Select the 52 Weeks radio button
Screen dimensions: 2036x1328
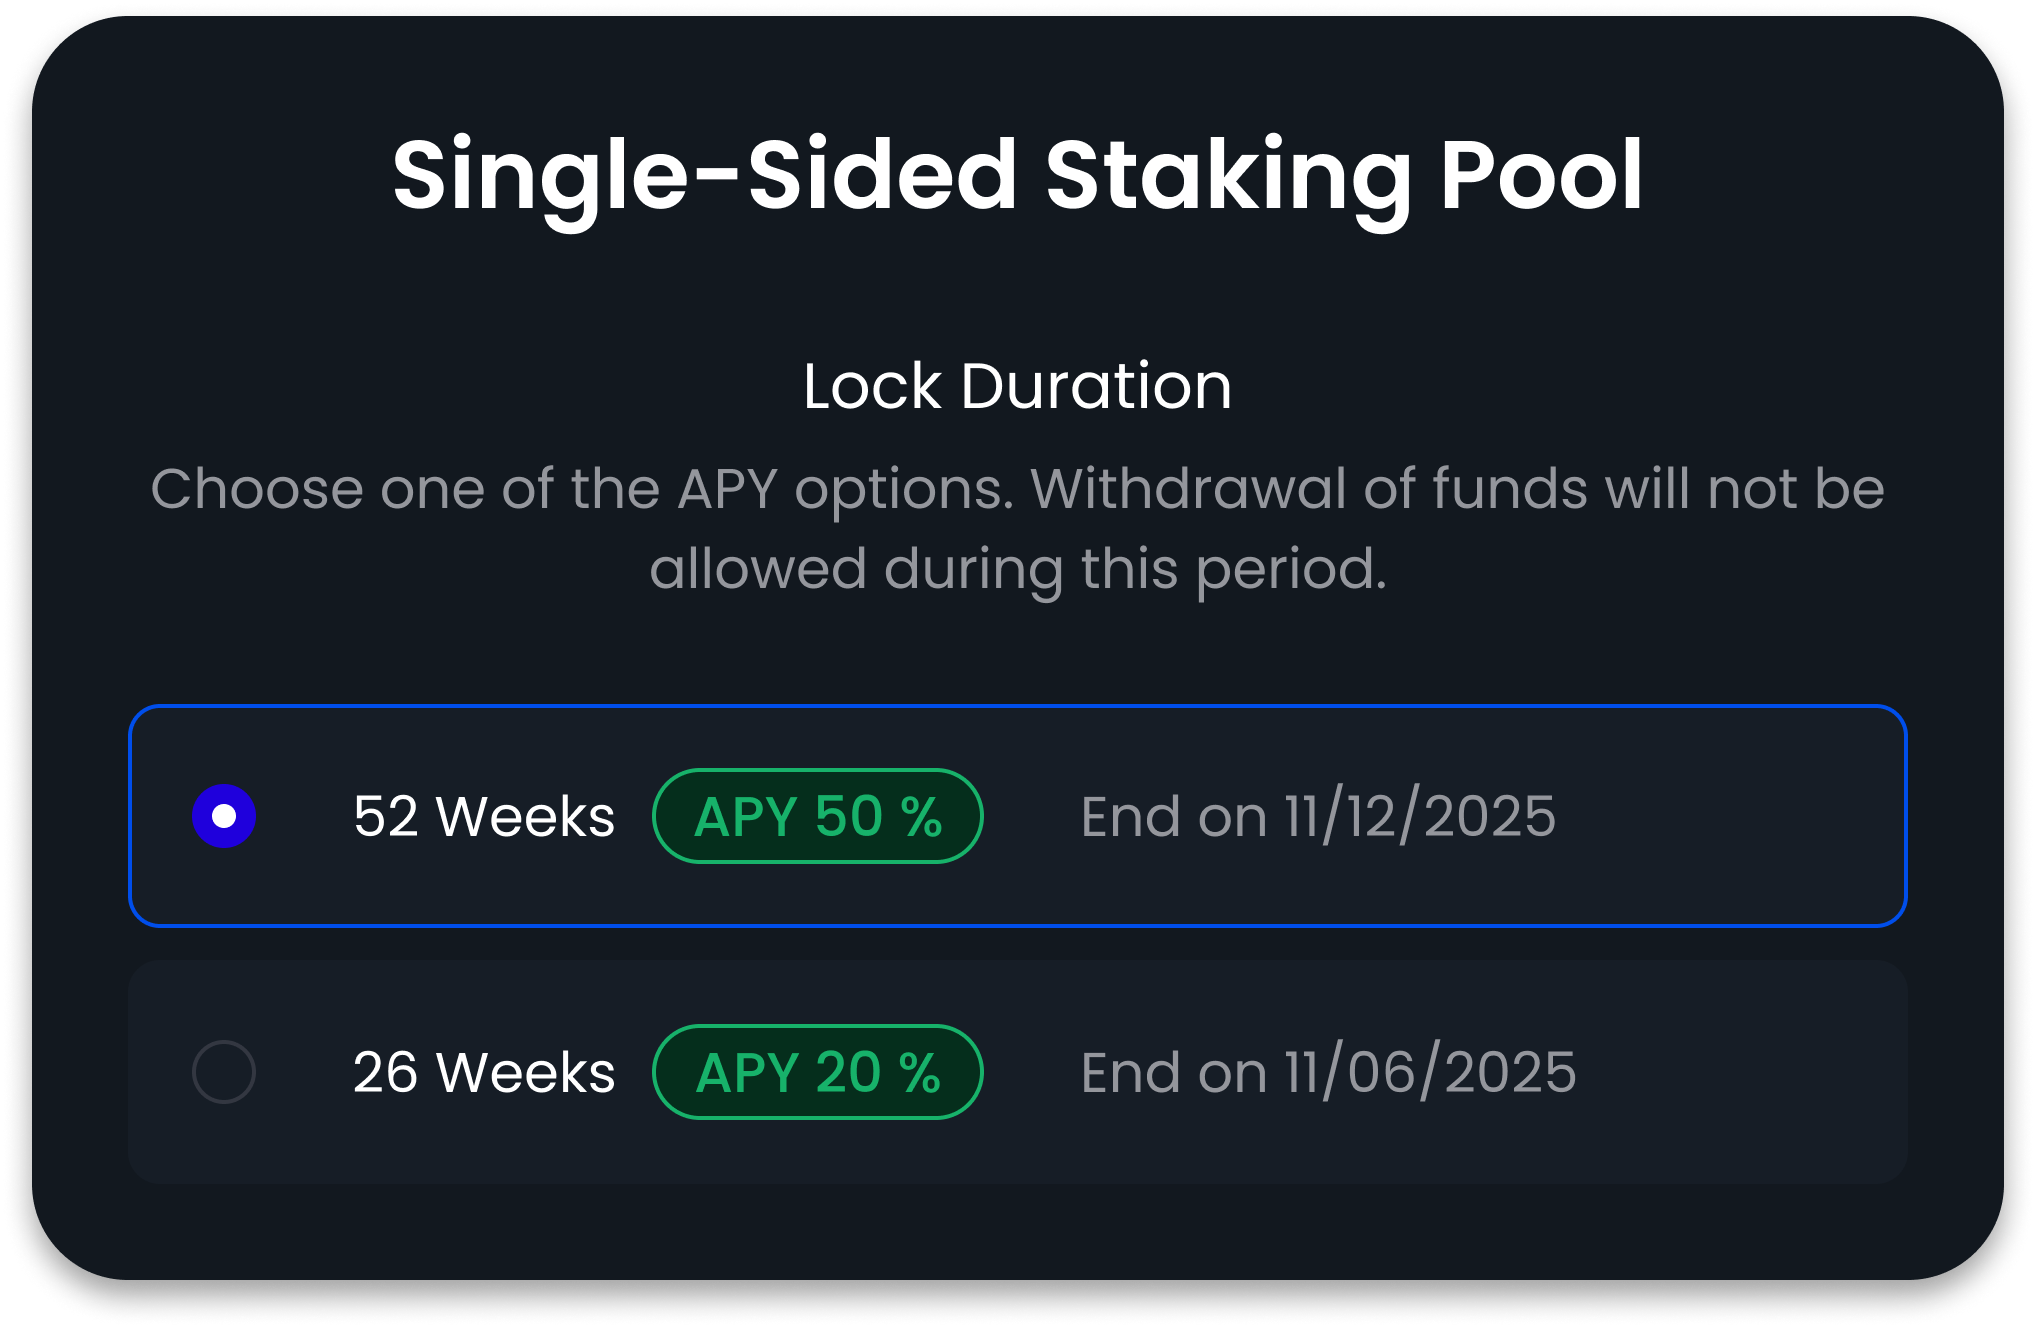(224, 816)
